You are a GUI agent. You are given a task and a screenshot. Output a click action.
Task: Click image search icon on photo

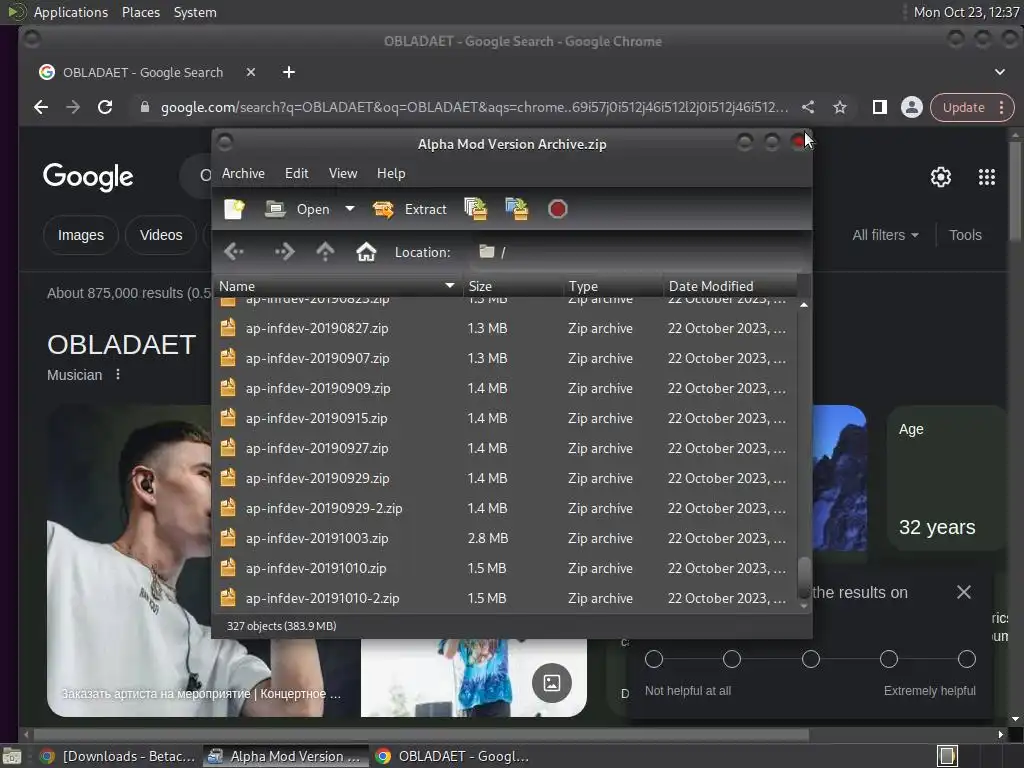[552, 683]
